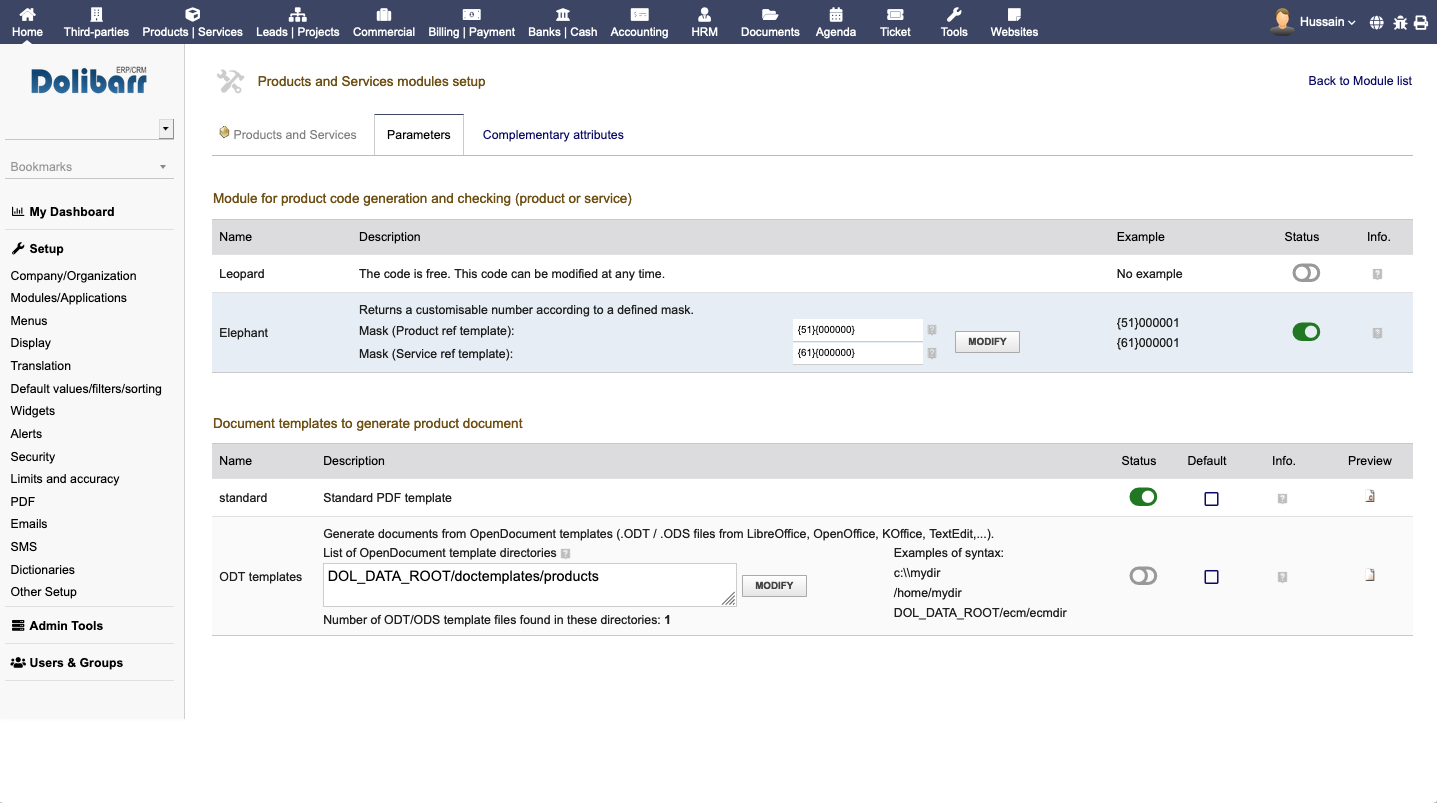Click help icon beside OpenDocument directories label
Screen dimensions: 1437x803
click(x=565, y=553)
